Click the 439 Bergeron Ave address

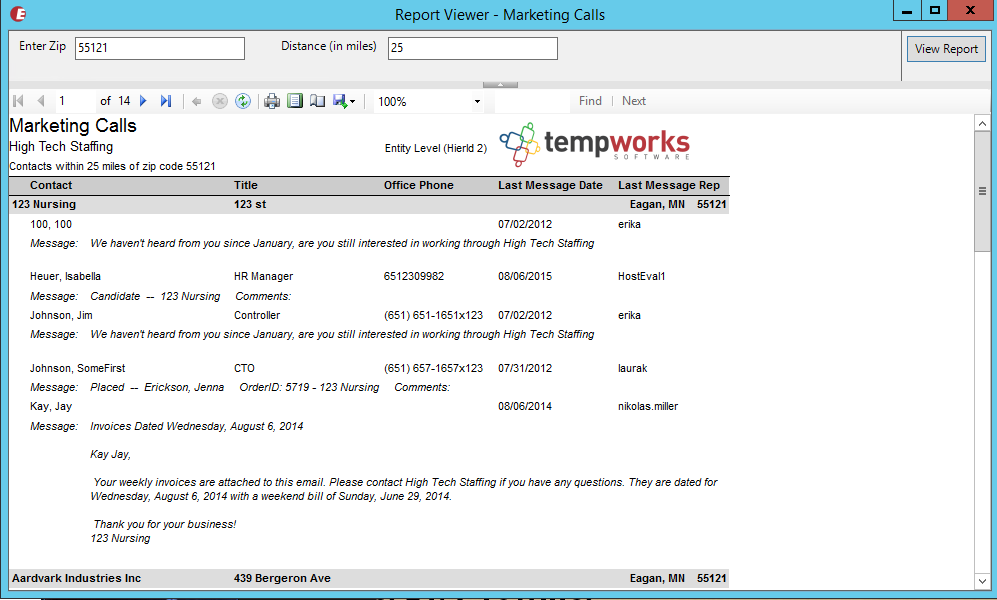282,578
